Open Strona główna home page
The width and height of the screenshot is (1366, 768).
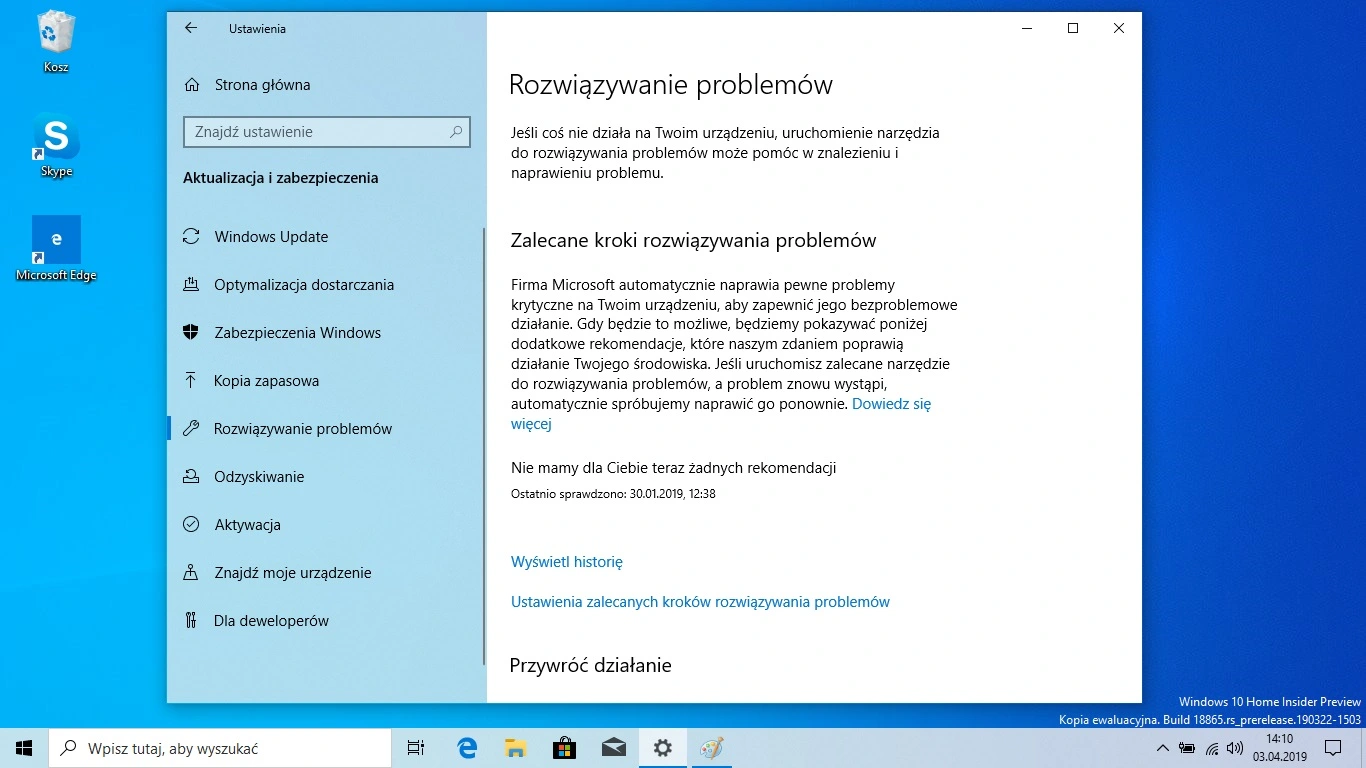pos(262,85)
